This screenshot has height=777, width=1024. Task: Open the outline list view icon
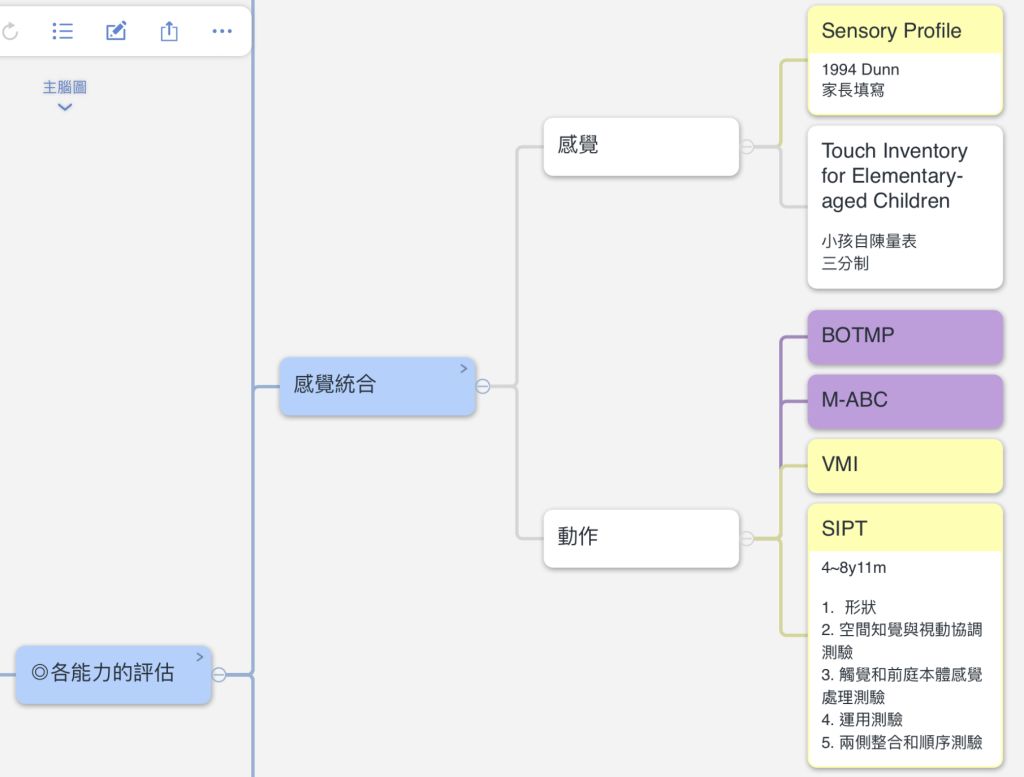[x=63, y=32]
